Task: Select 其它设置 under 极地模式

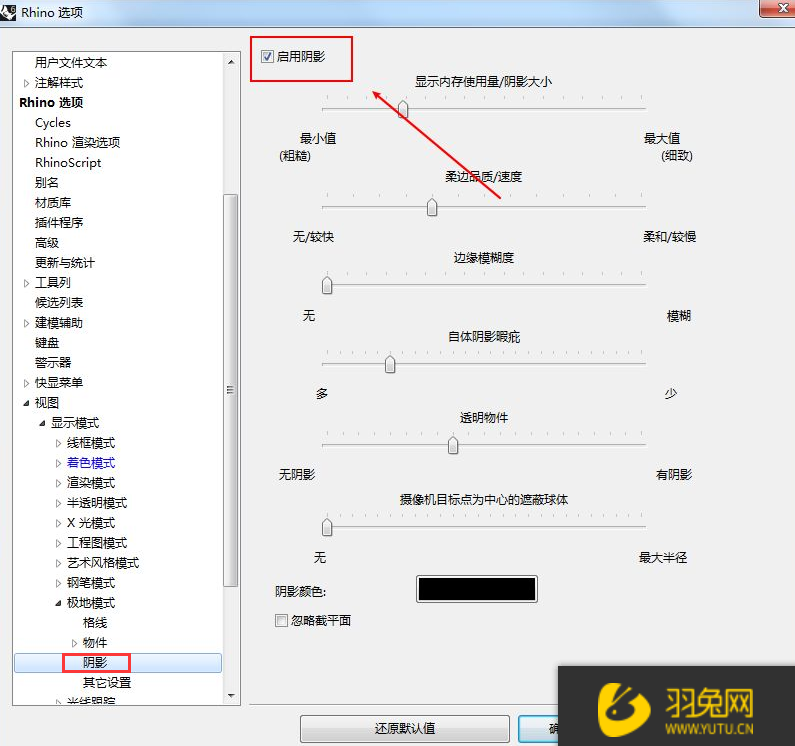Action: click(107, 683)
